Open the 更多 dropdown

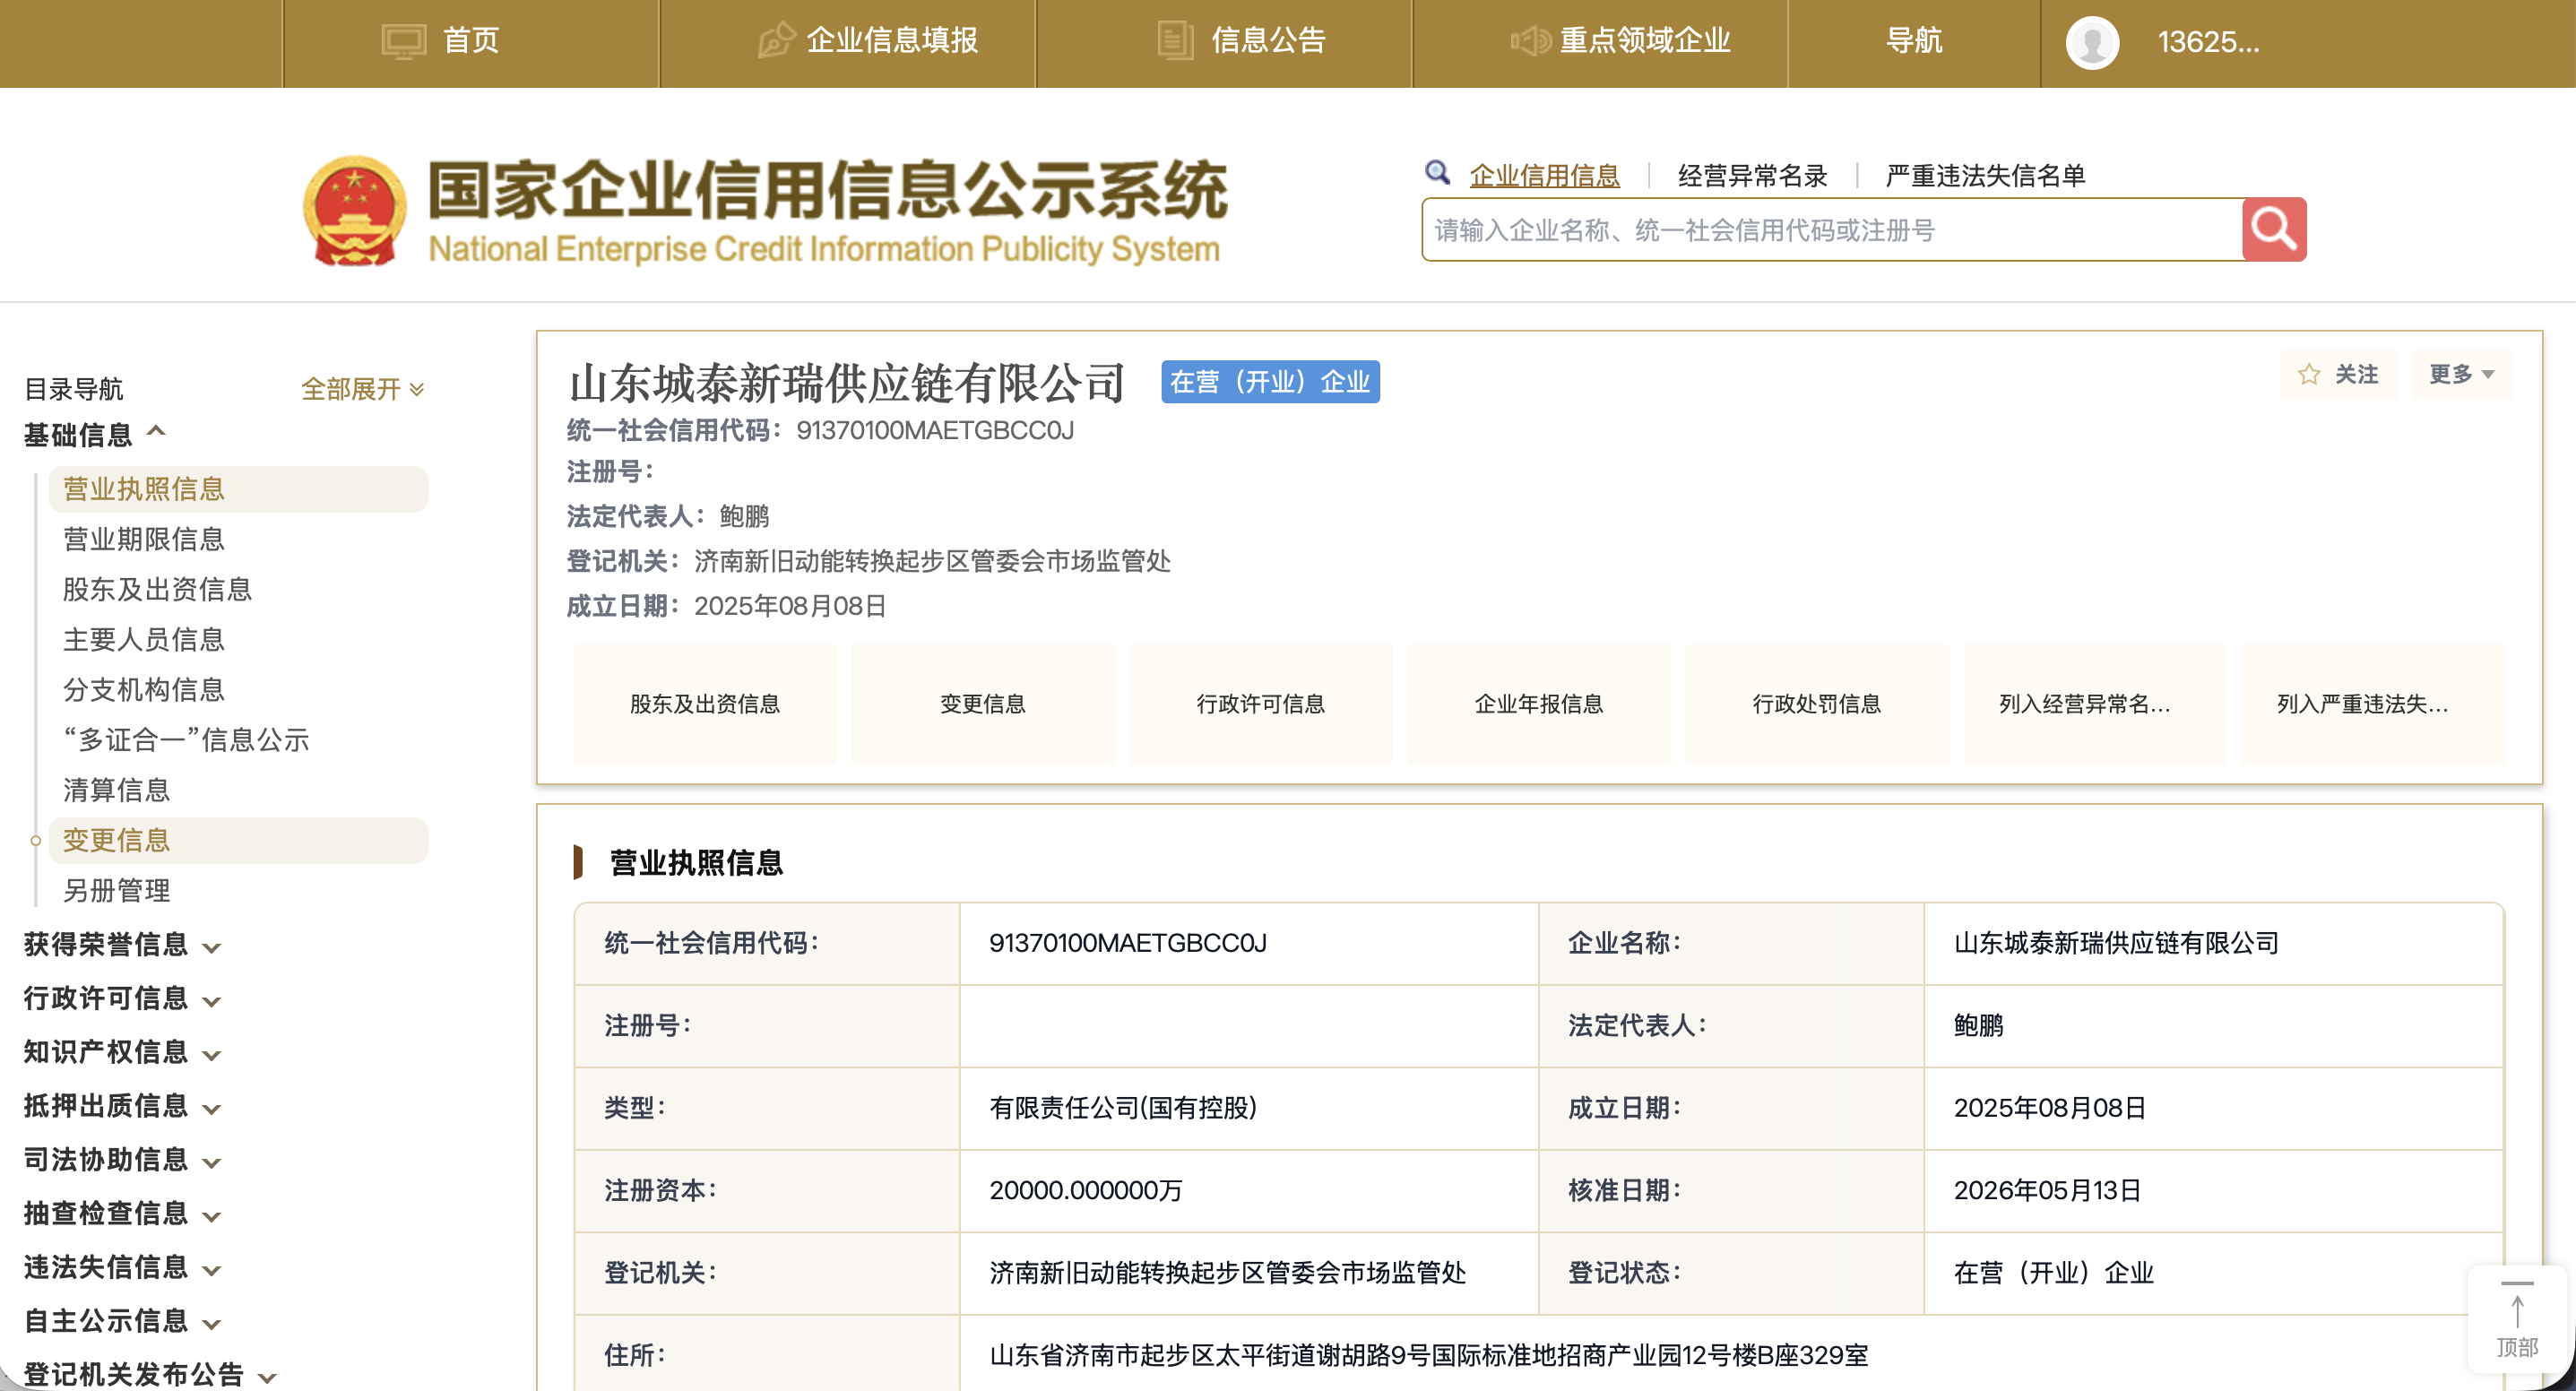[2461, 375]
